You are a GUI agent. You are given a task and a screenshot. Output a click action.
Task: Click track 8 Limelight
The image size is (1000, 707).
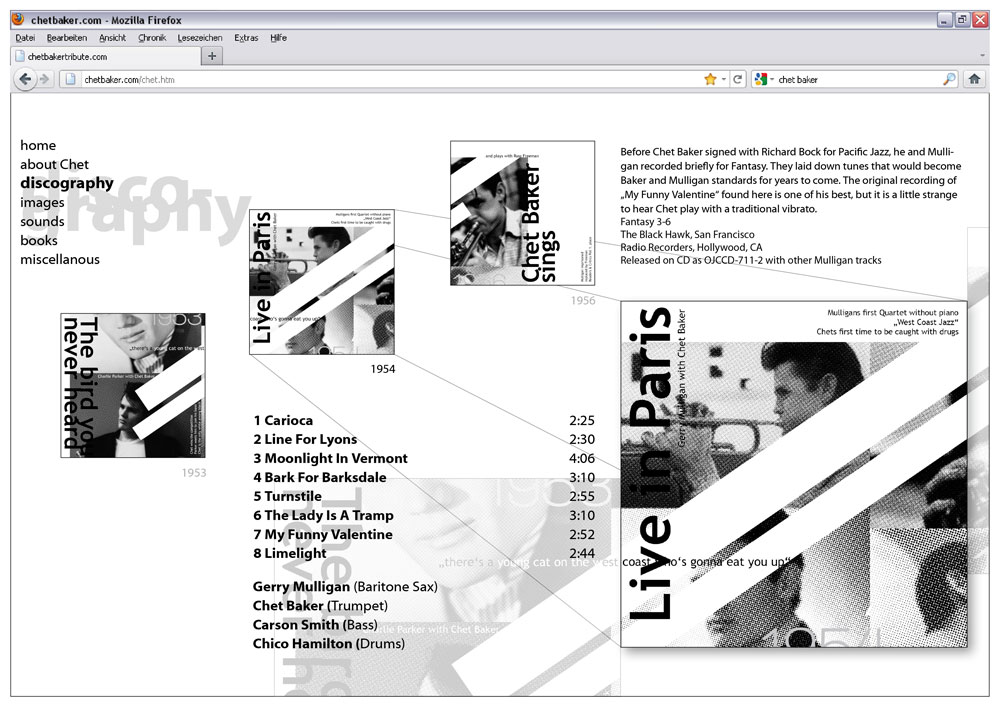[290, 553]
